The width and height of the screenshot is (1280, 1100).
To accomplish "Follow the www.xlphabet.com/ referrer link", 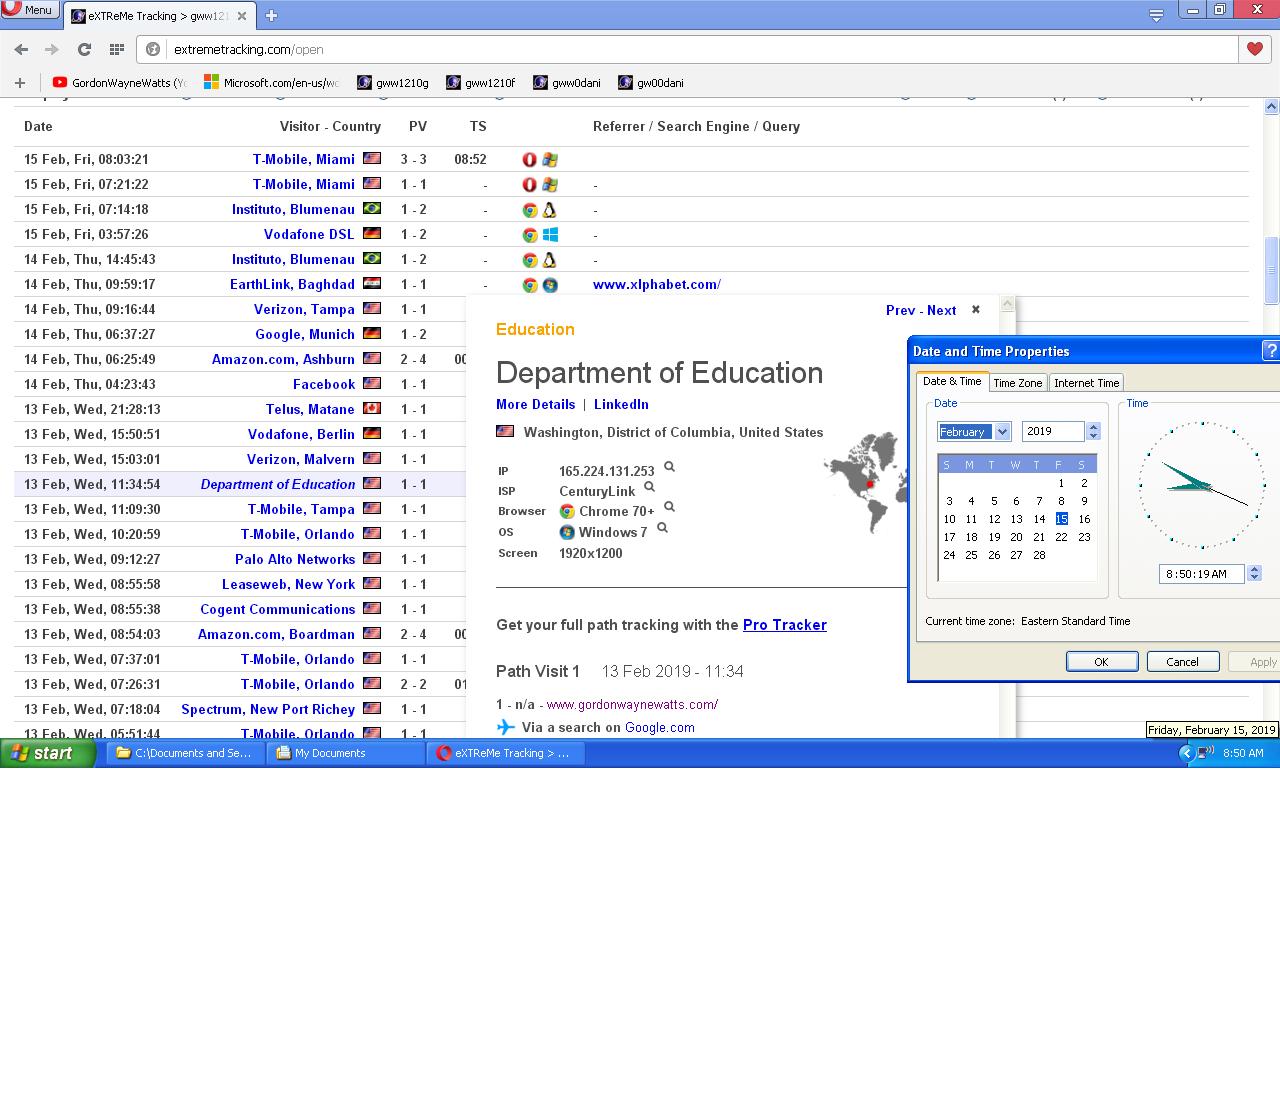I will pos(657,284).
